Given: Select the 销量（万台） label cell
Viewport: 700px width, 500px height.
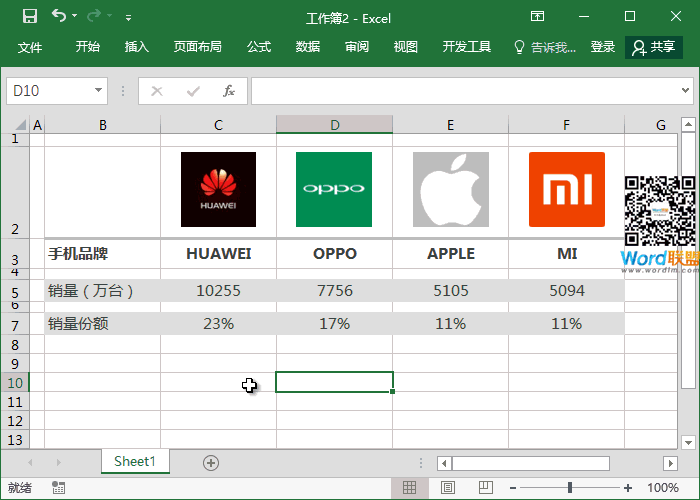Looking at the screenshot, I should (x=102, y=291).
